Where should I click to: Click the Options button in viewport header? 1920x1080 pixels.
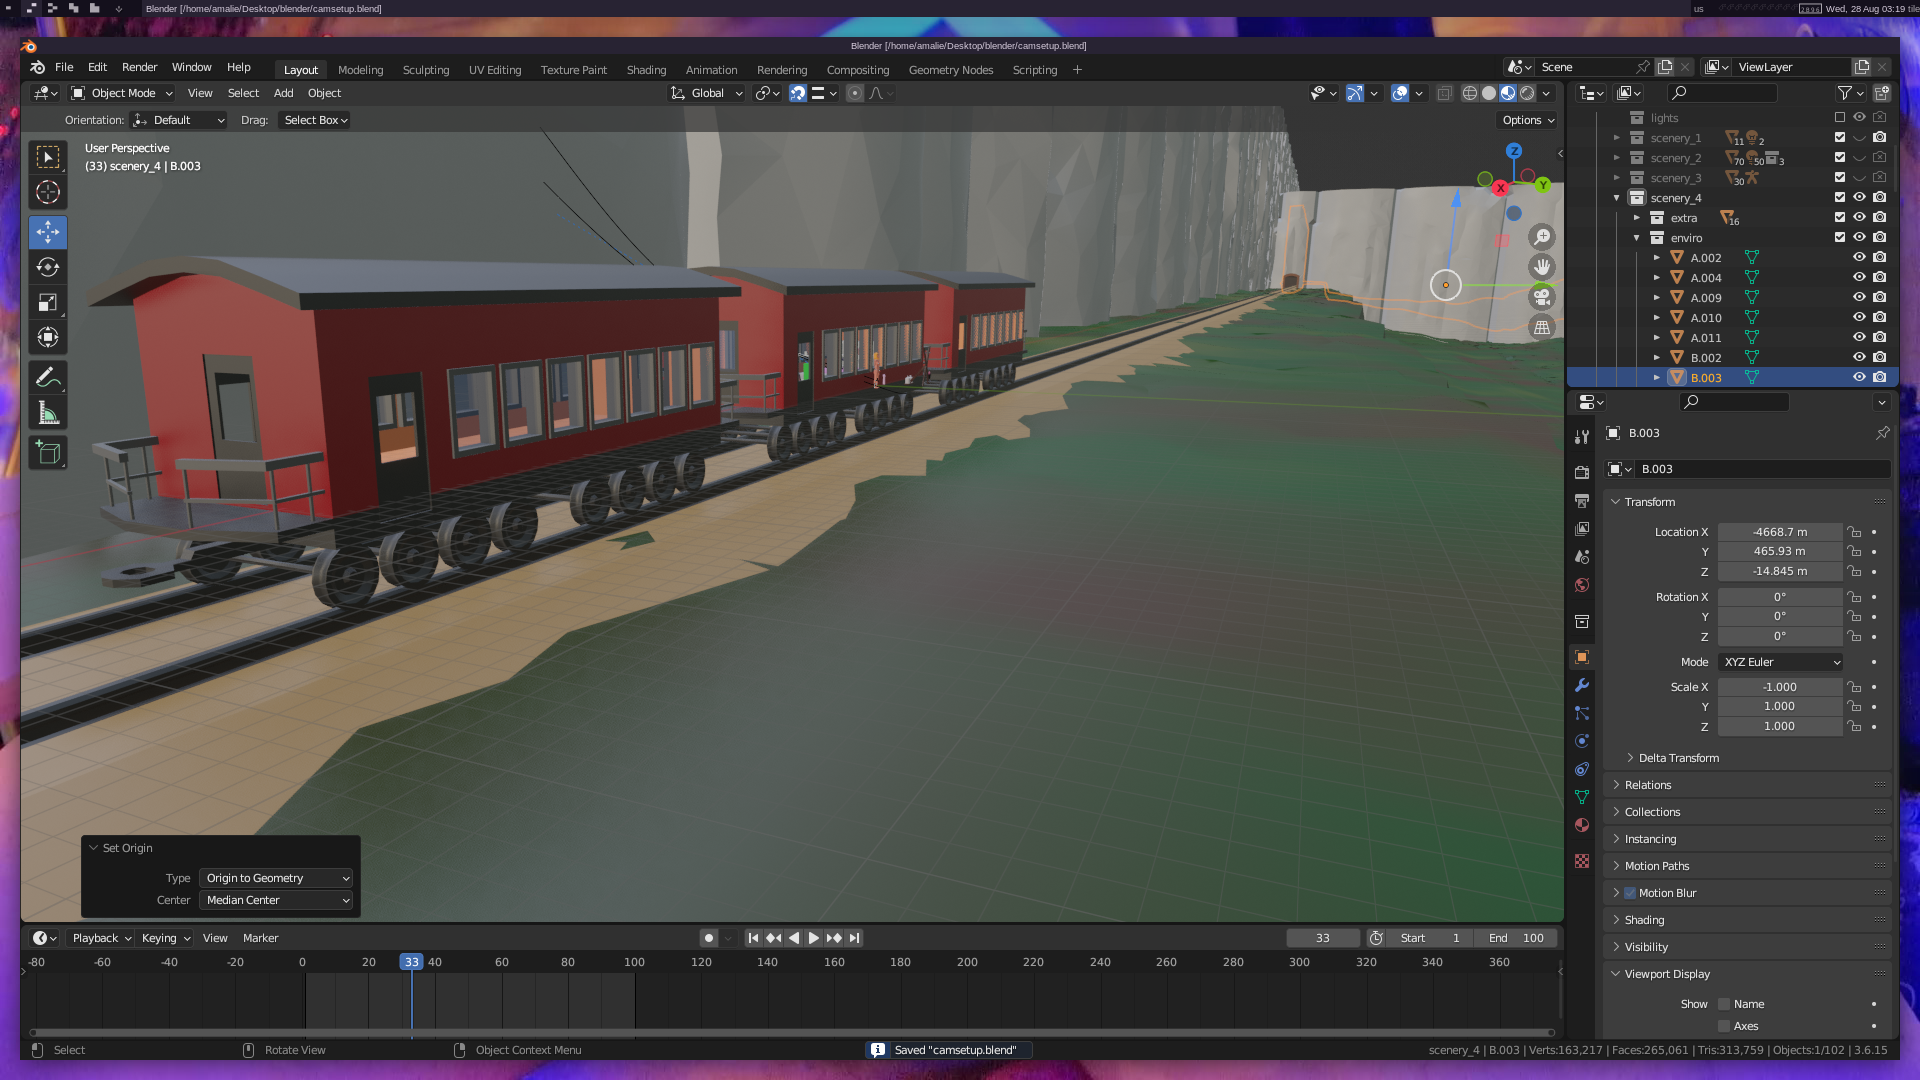click(x=1527, y=120)
